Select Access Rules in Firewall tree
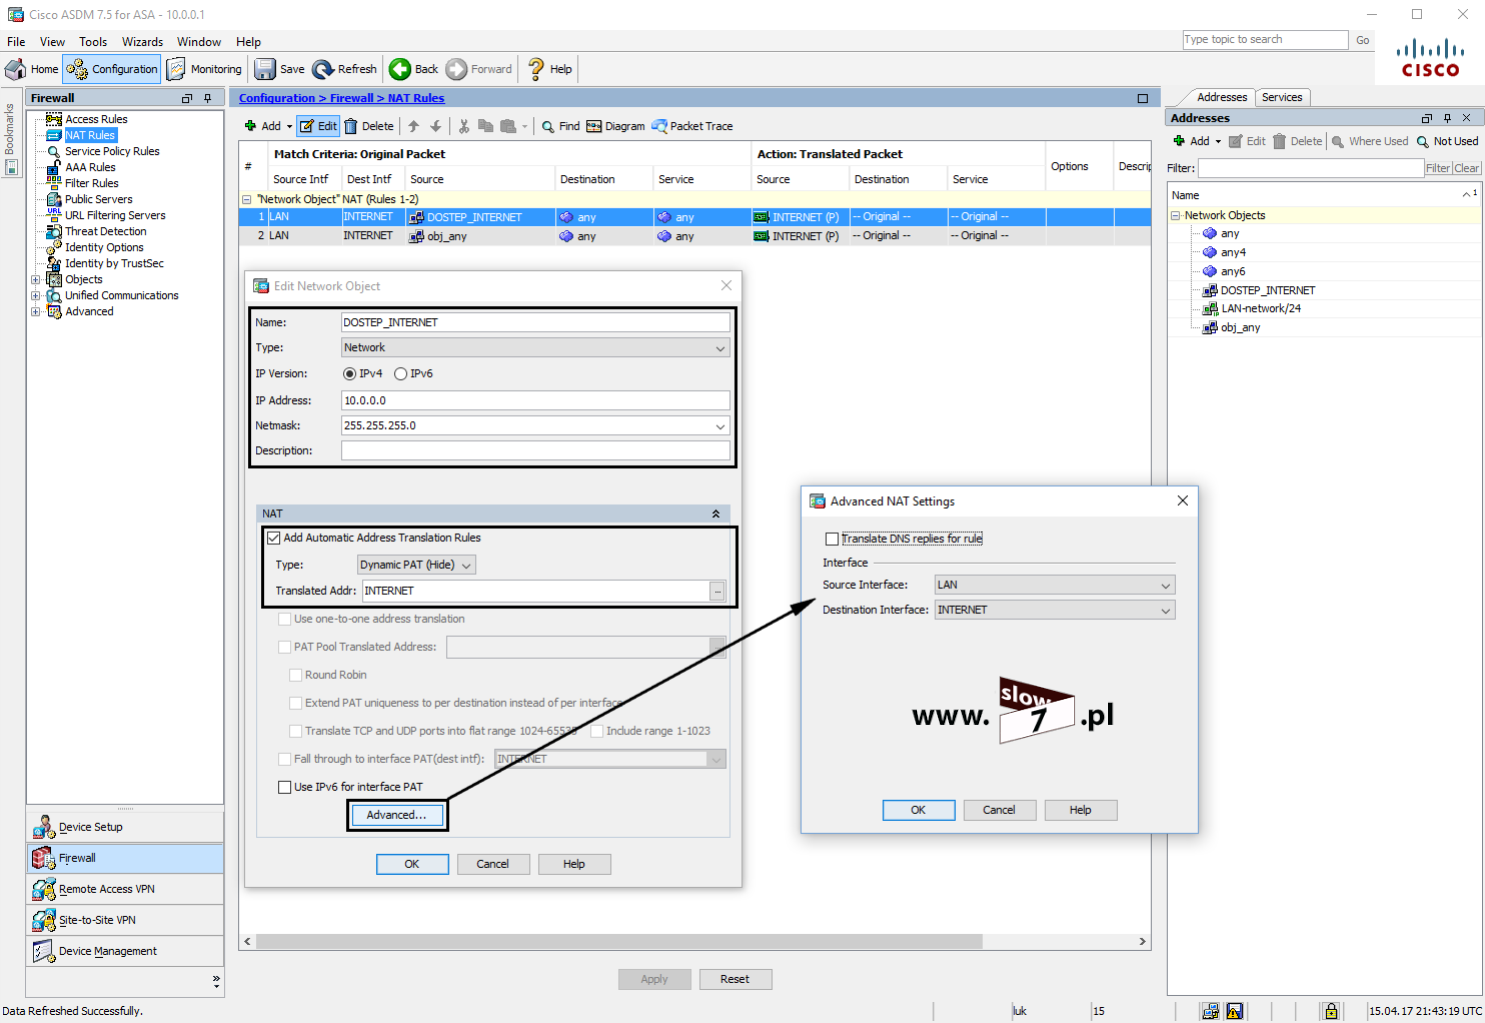 point(96,119)
